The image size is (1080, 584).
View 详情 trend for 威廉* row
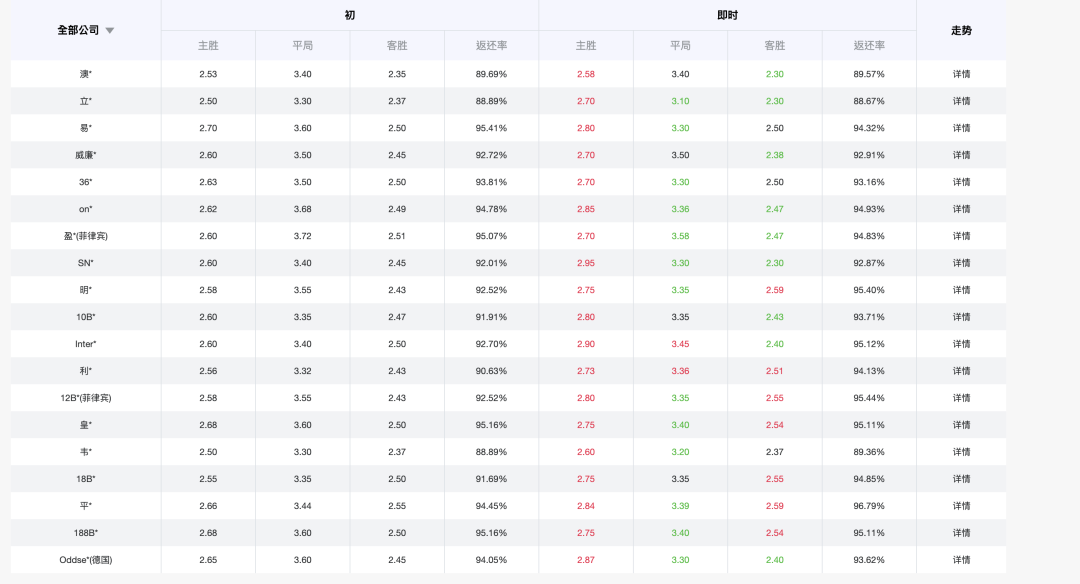pos(961,155)
